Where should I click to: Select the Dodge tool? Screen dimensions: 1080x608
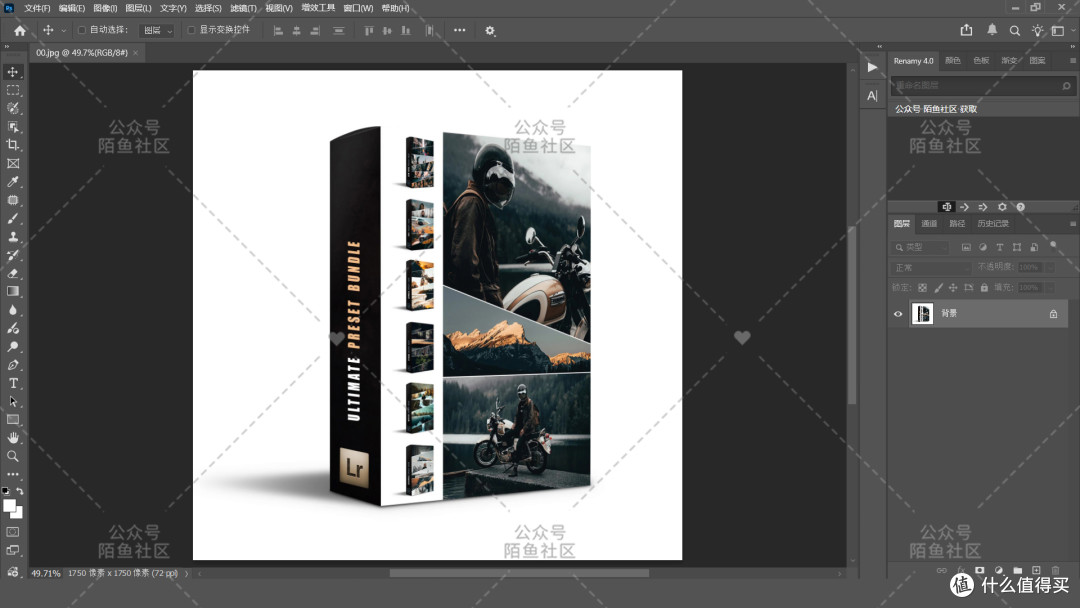click(x=13, y=346)
